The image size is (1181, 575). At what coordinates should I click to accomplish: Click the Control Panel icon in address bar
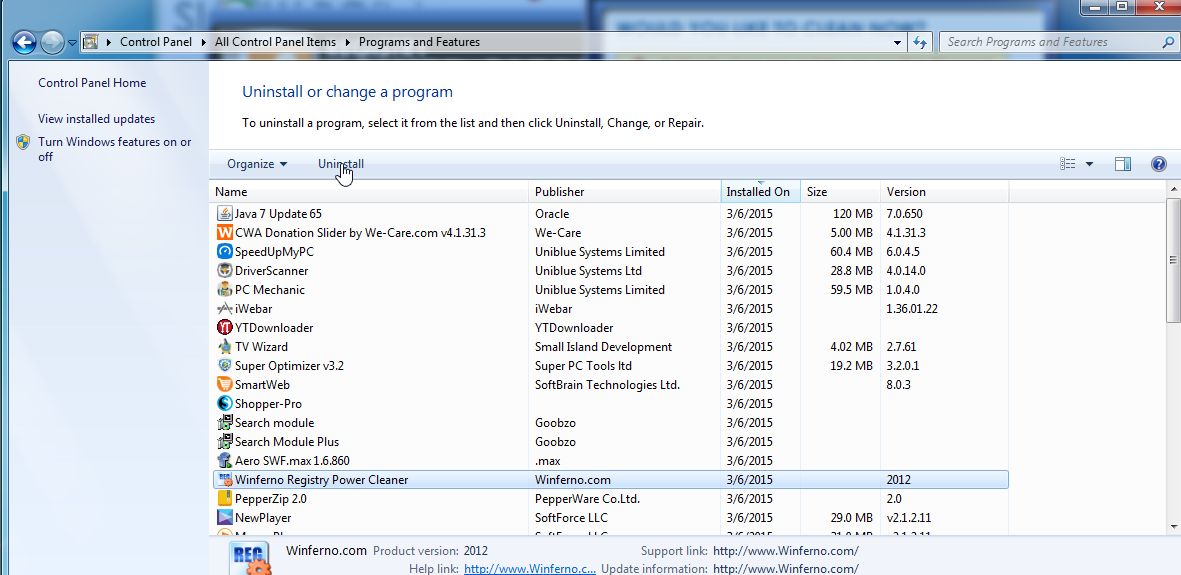click(x=90, y=42)
